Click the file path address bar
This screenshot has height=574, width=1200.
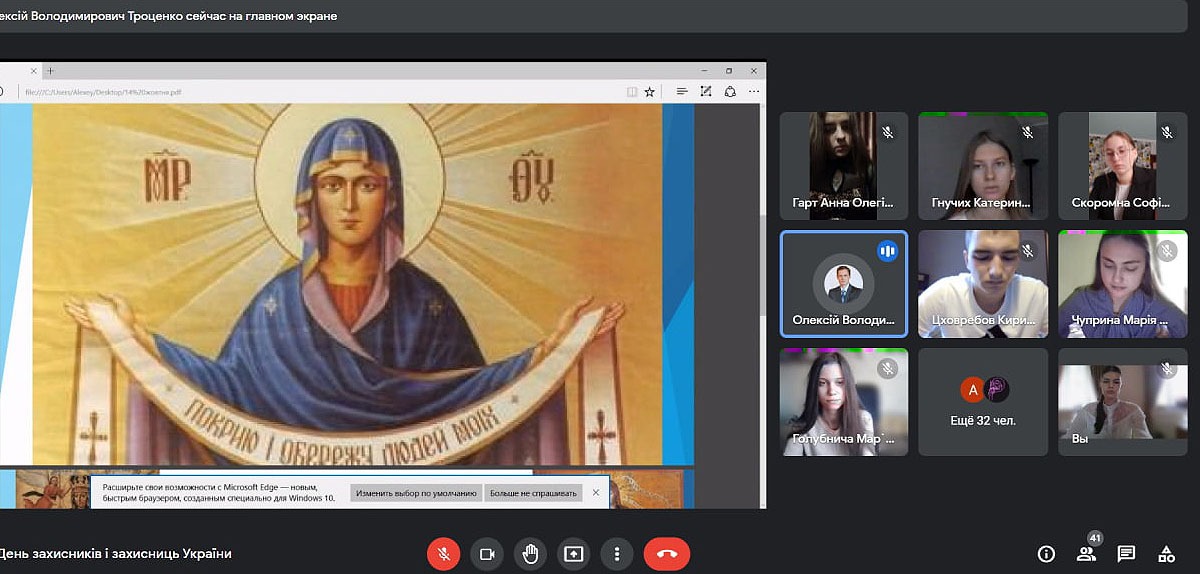[300, 92]
